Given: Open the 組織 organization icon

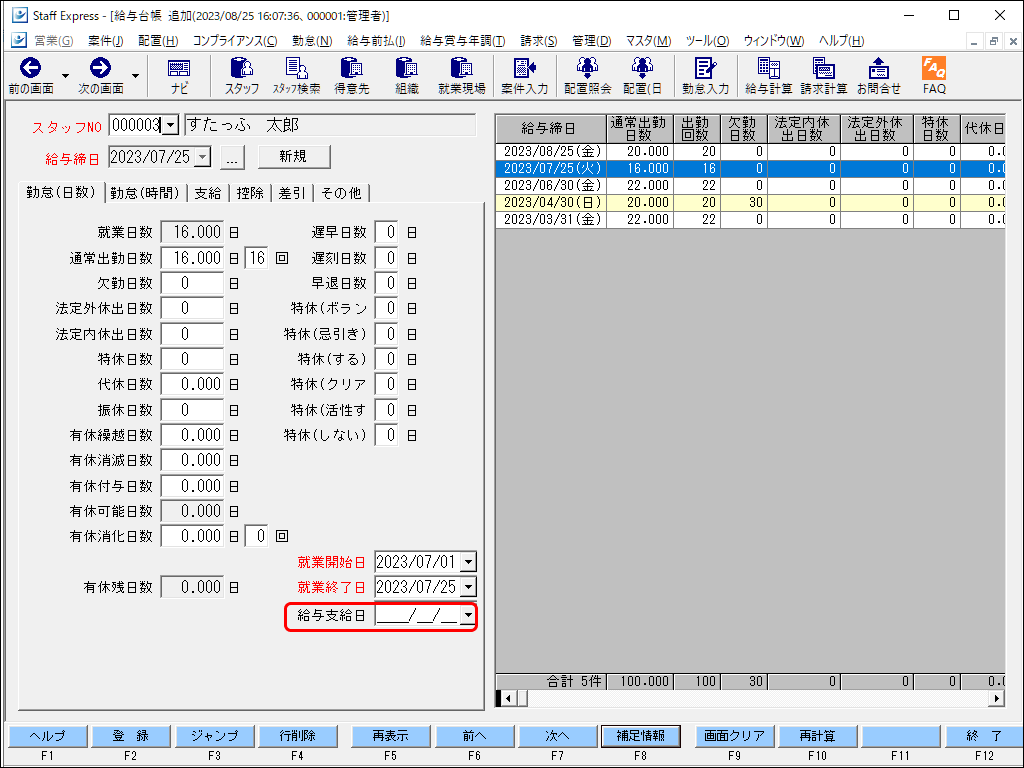Looking at the screenshot, I should pyautogui.click(x=406, y=76).
